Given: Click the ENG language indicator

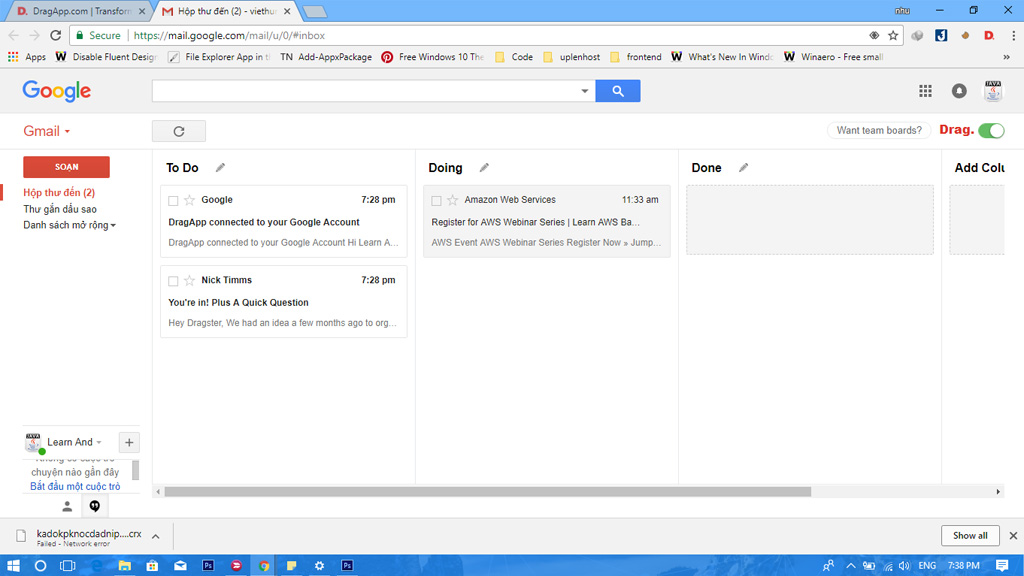Looking at the screenshot, I should [927, 566].
